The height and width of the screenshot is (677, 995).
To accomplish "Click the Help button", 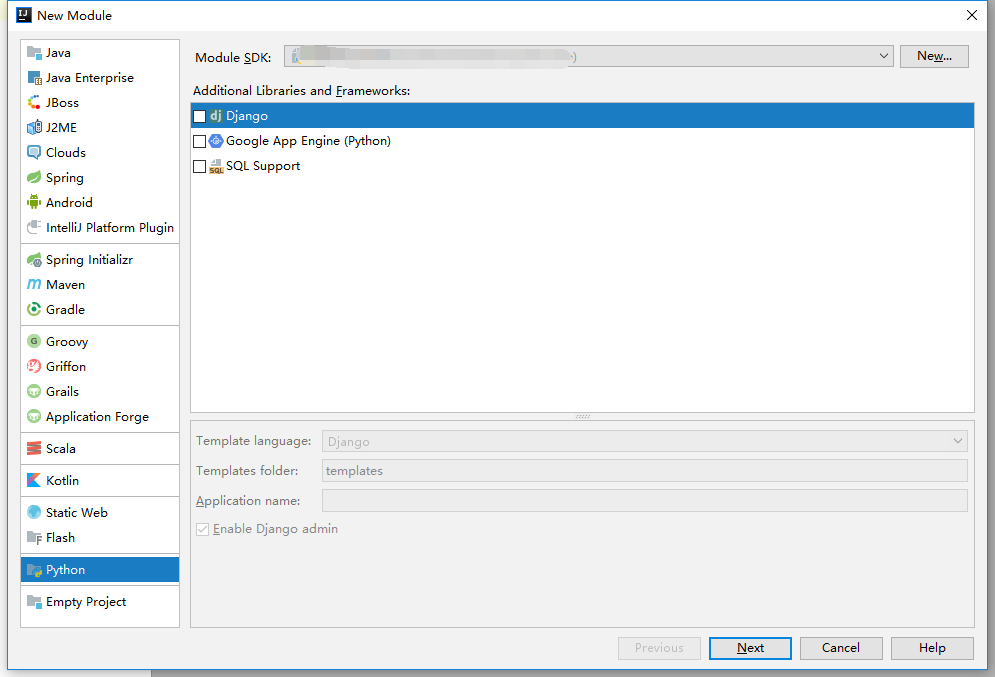I will pyautogui.click(x=932, y=648).
